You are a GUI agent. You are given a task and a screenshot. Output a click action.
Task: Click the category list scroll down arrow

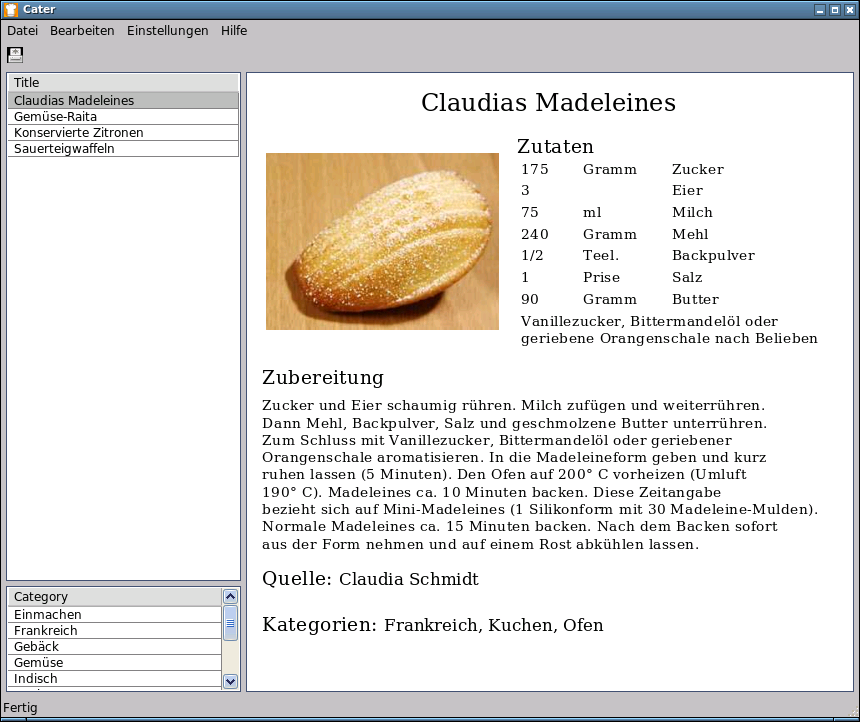230,681
